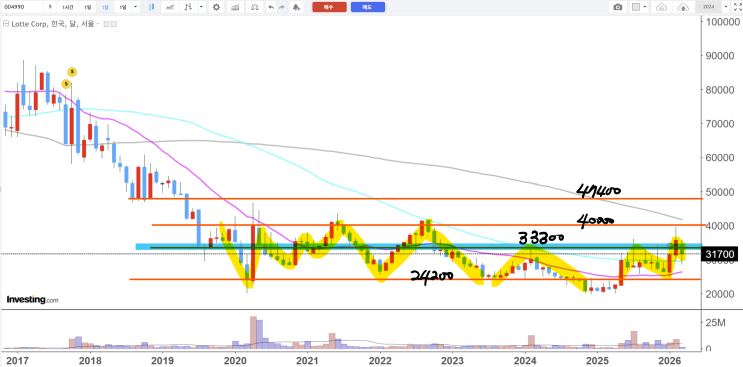Image resolution: width=743 pixels, height=367 pixels.
Task: Redo the chart action
Action: pyautogui.click(x=282, y=7)
